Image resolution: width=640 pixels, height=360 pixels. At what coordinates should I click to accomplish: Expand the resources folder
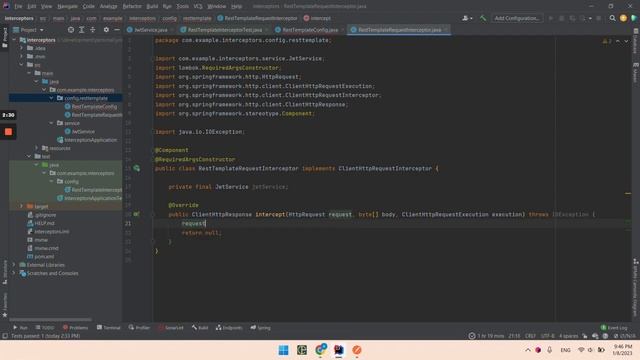tap(37, 148)
